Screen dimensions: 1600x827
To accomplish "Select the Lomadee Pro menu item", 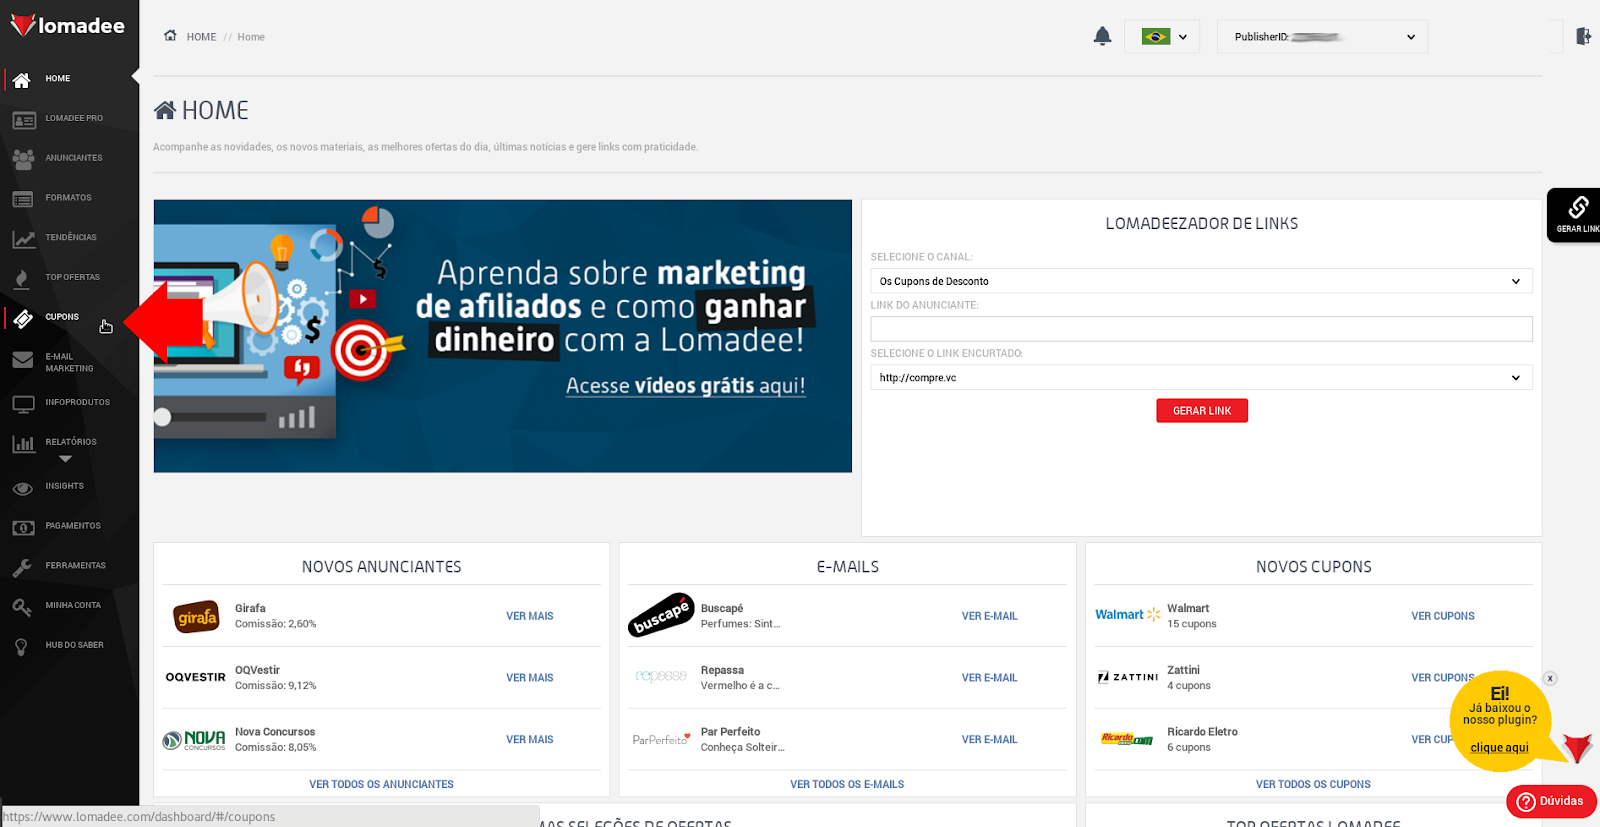I will 74,118.
